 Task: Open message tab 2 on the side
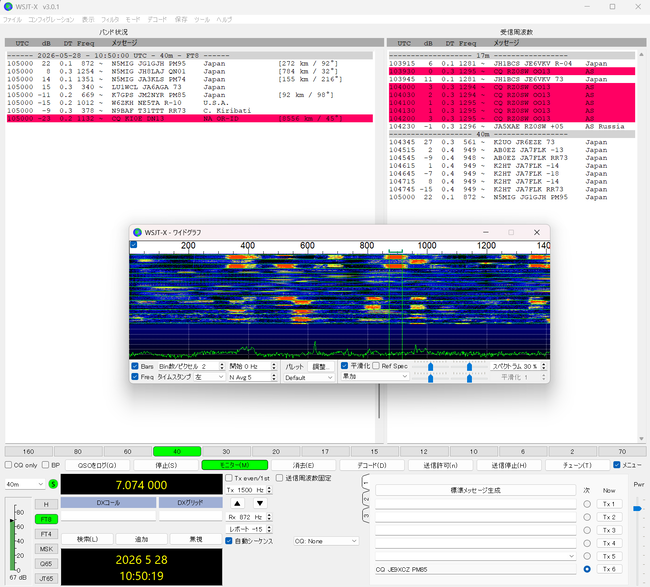366,500
